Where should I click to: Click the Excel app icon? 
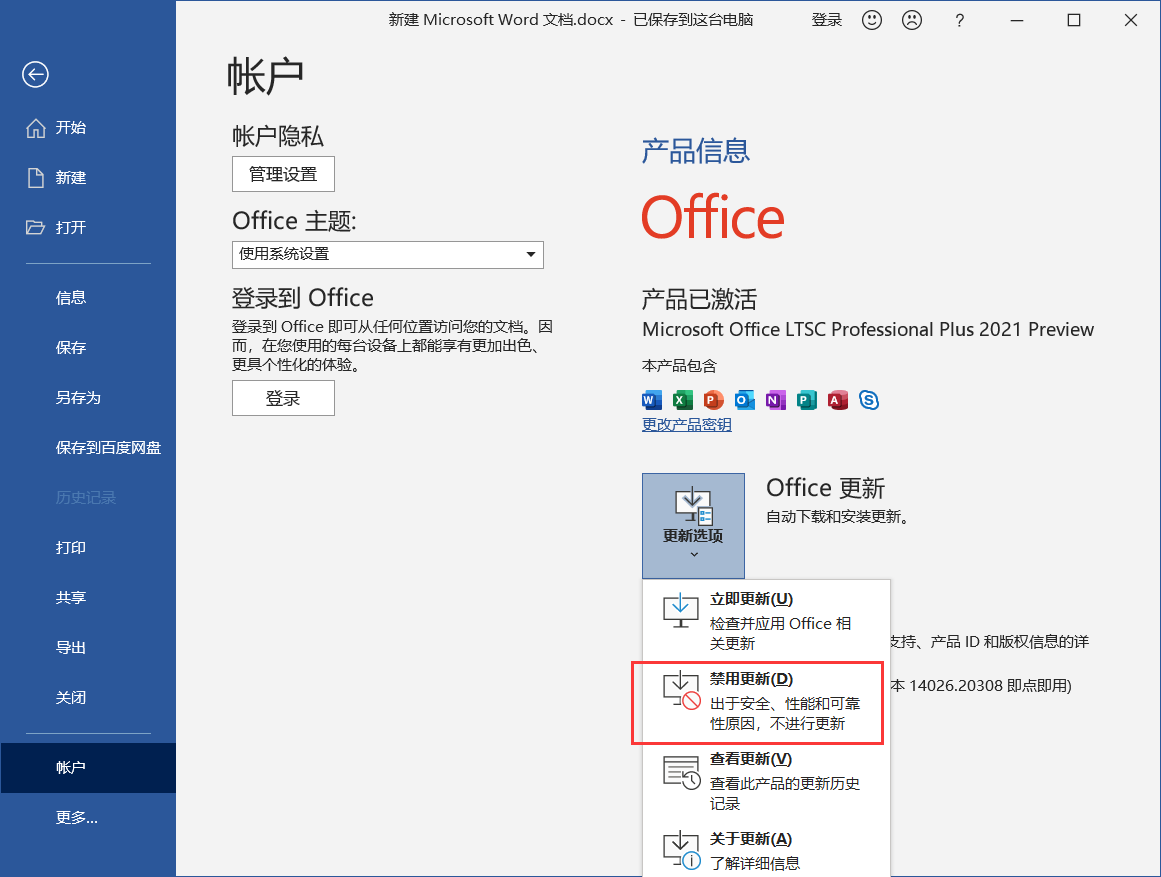pyautogui.click(x=682, y=400)
